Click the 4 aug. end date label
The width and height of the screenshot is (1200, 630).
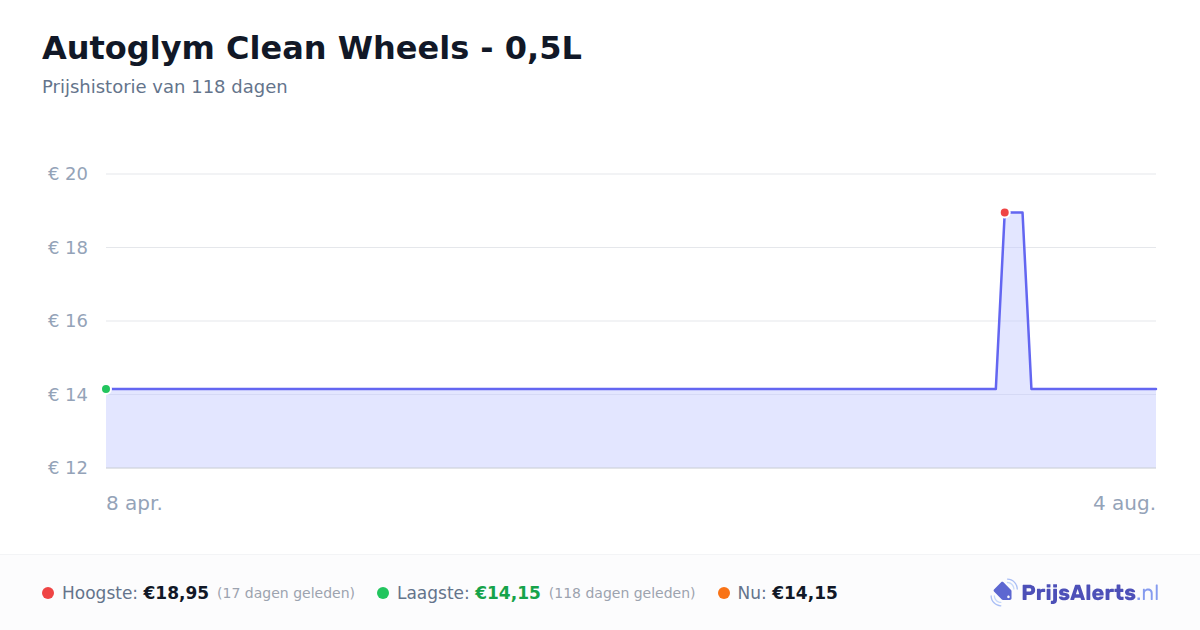(1124, 503)
